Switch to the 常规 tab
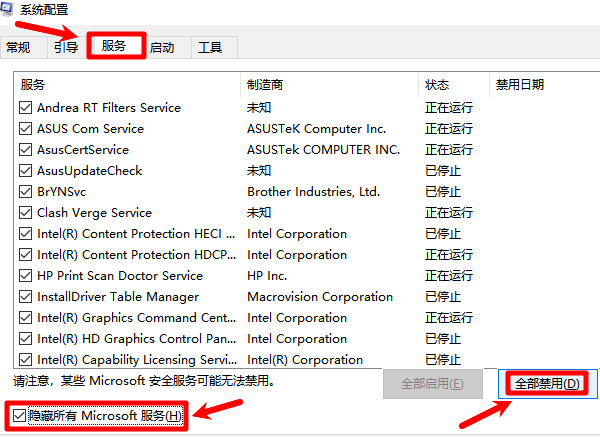 click(19, 47)
